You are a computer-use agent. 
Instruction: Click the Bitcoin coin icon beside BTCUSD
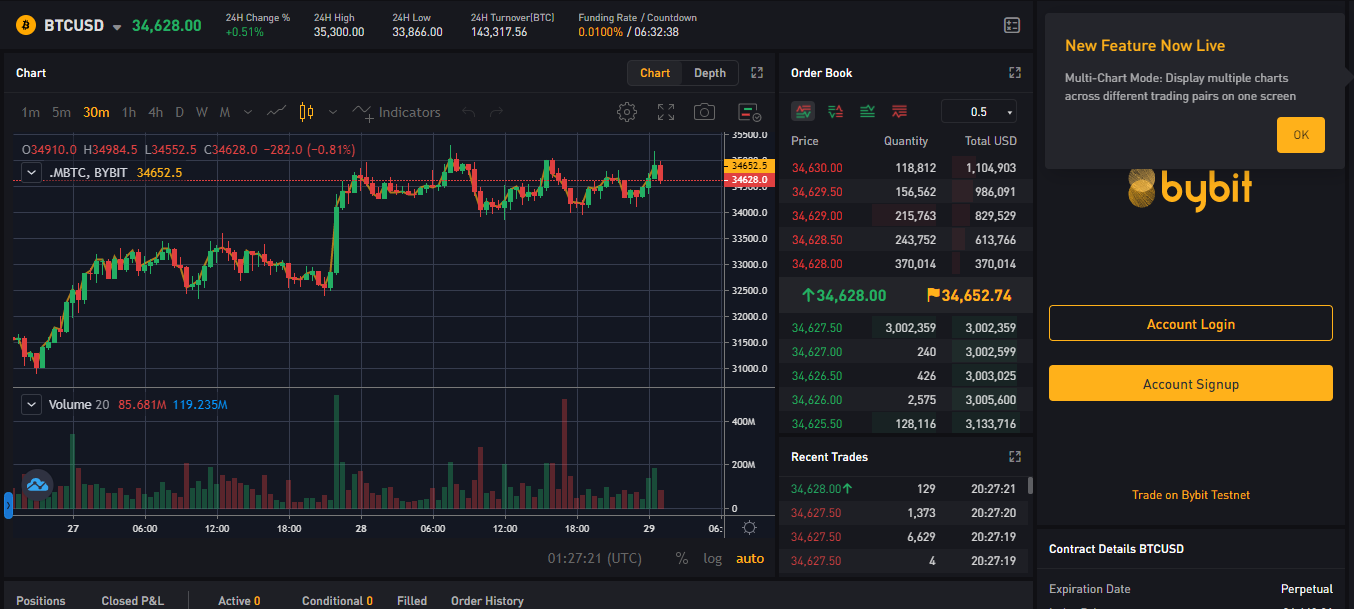click(26, 25)
